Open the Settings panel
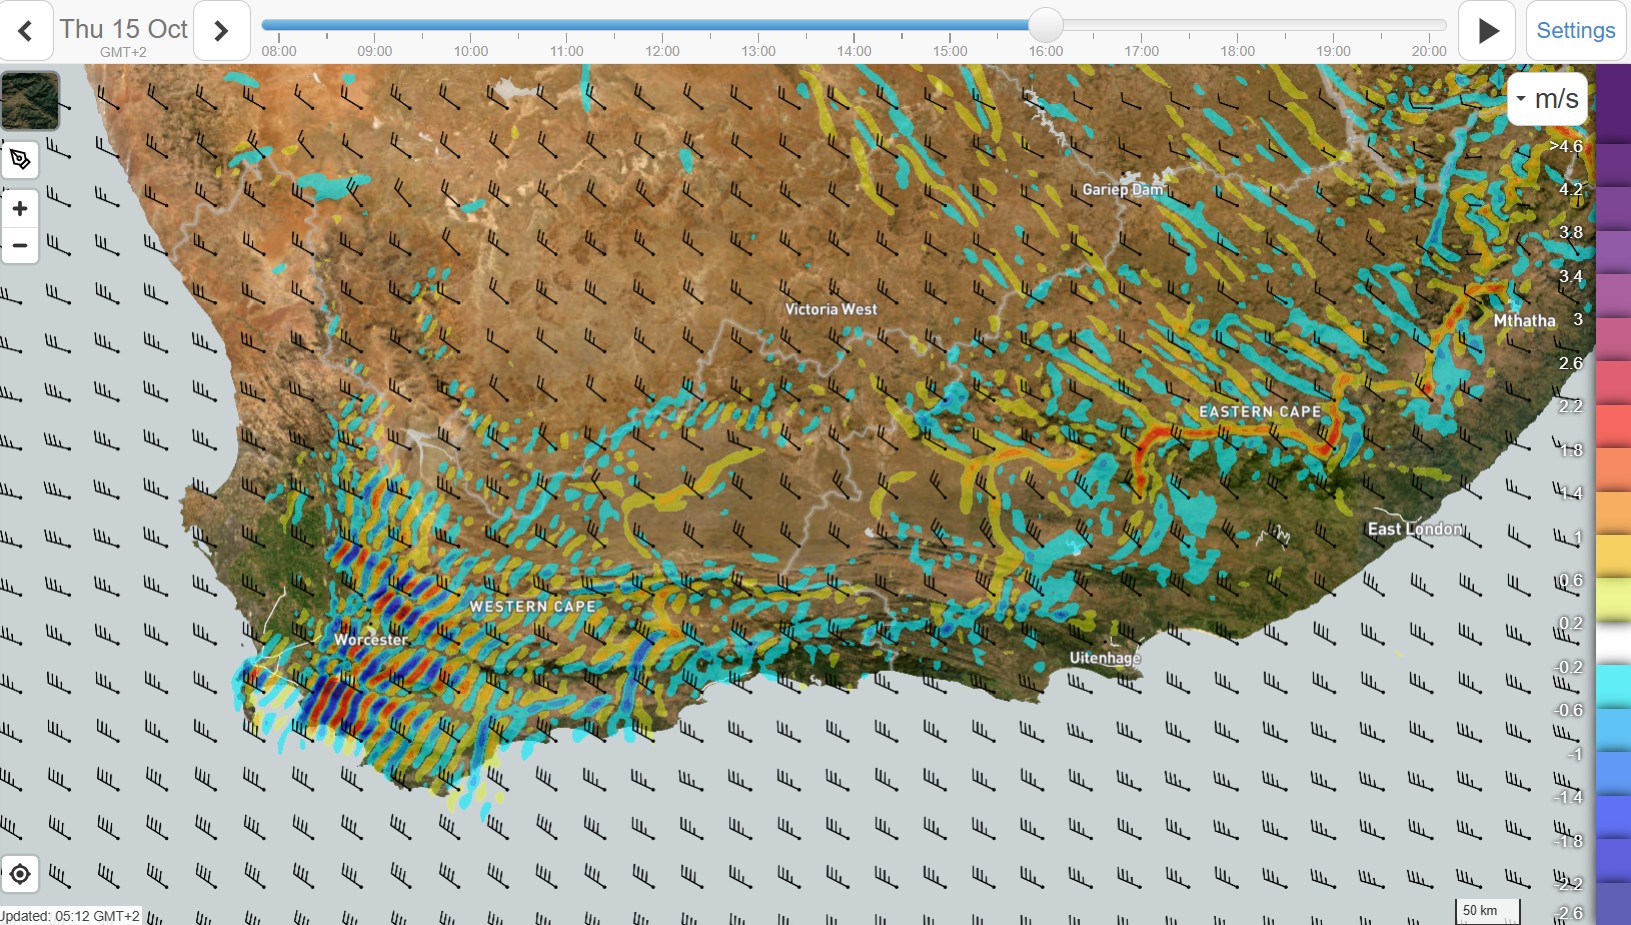1631x925 pixels. pos(1576,31)
